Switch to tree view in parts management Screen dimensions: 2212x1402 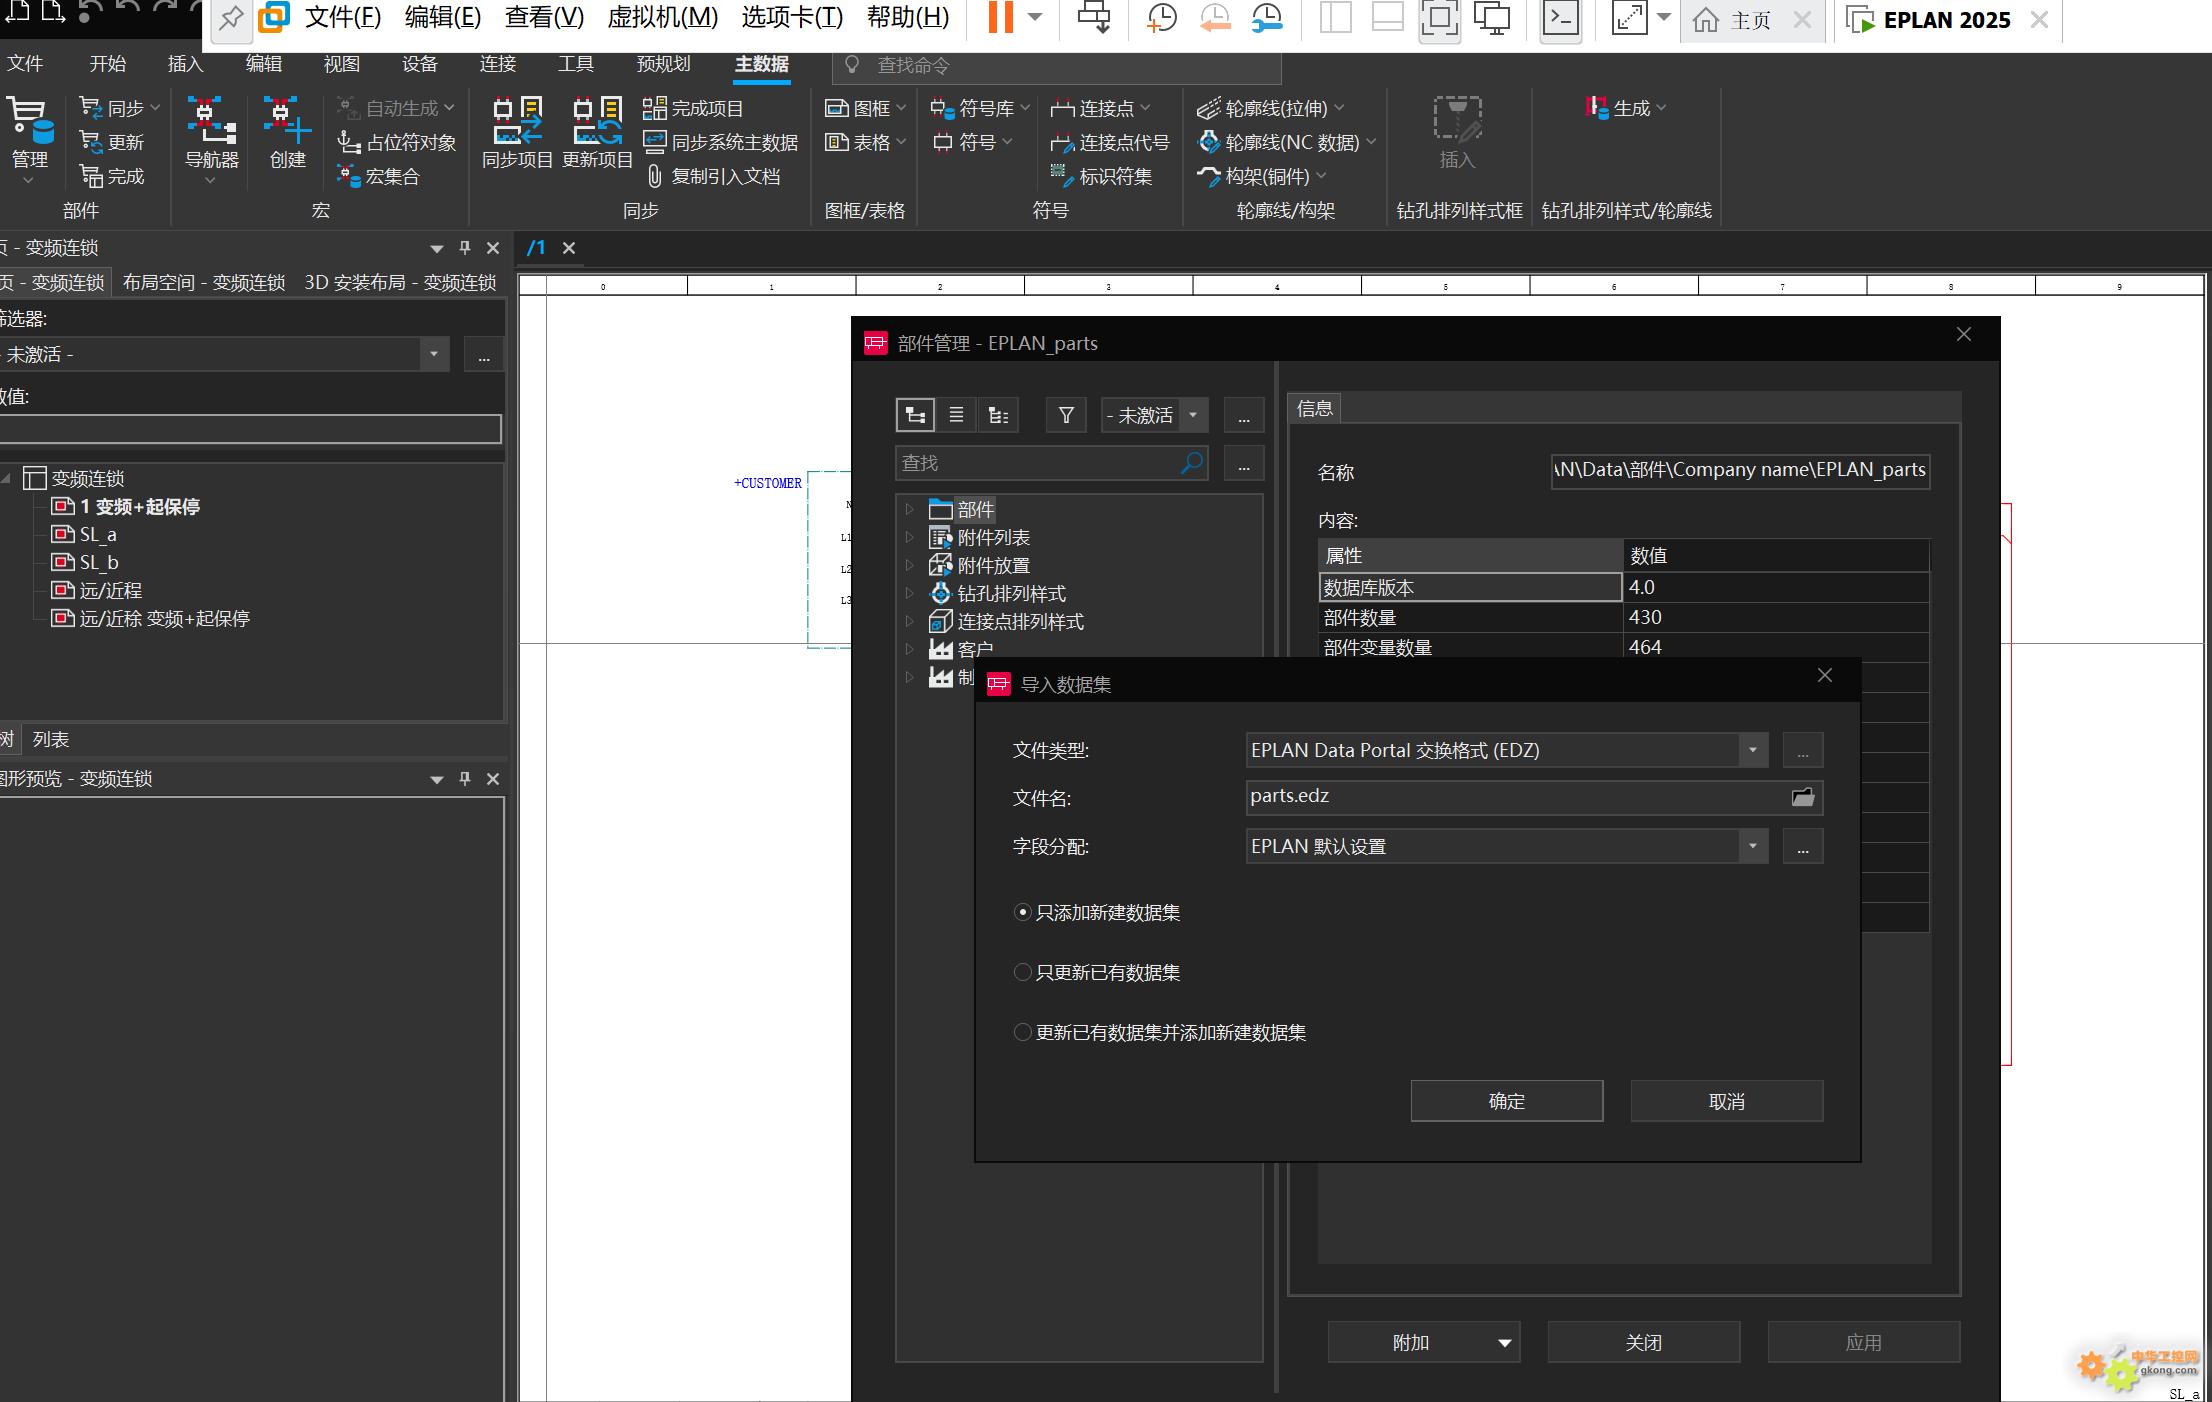(915, 415)
